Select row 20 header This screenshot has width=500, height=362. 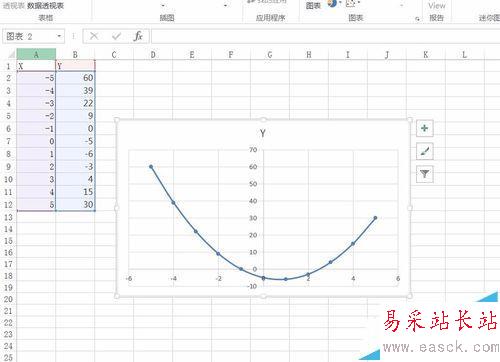click(8, 299)
